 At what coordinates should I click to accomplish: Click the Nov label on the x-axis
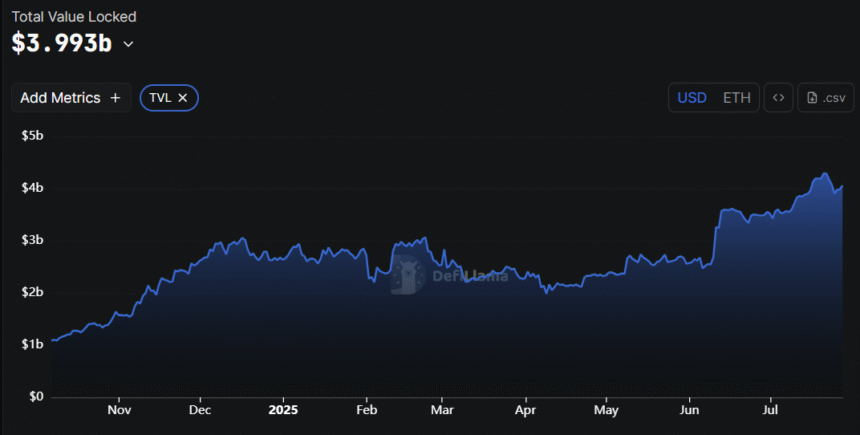[x=119, y=409]
